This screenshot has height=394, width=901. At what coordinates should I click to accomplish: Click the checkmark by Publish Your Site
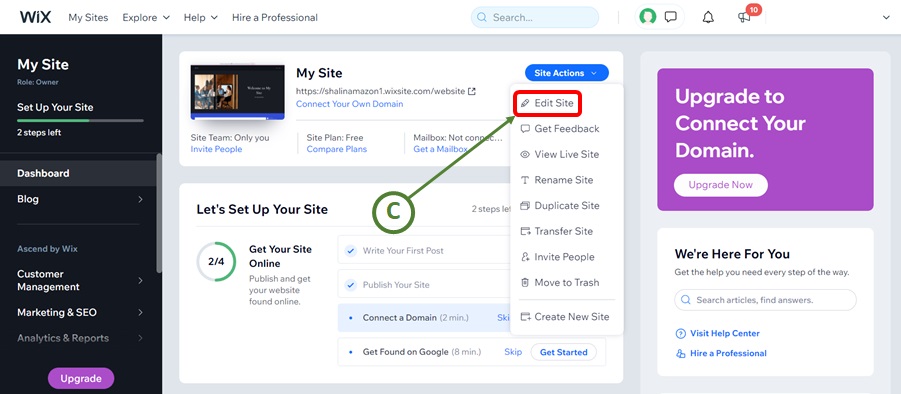pos(350,285)
